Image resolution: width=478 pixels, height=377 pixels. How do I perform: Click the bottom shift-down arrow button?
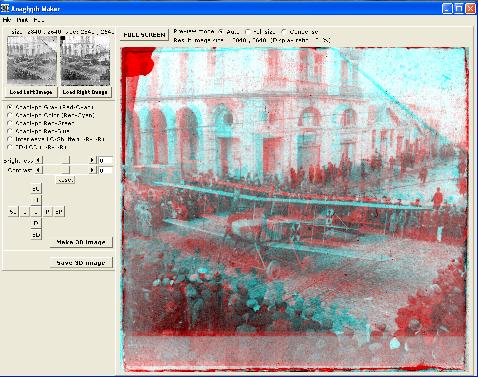36,235
